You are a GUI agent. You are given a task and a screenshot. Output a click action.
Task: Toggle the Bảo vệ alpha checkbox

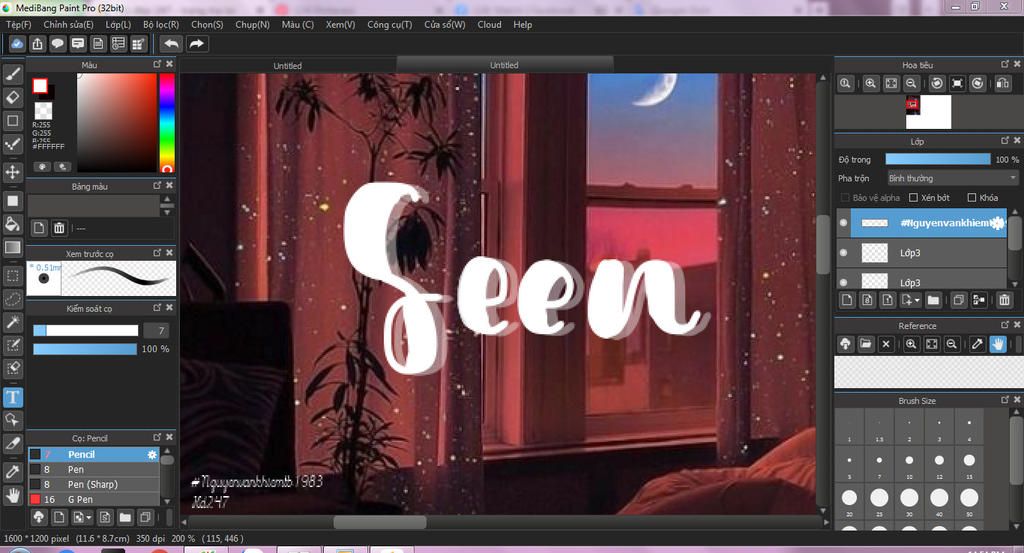click(845, 197)
